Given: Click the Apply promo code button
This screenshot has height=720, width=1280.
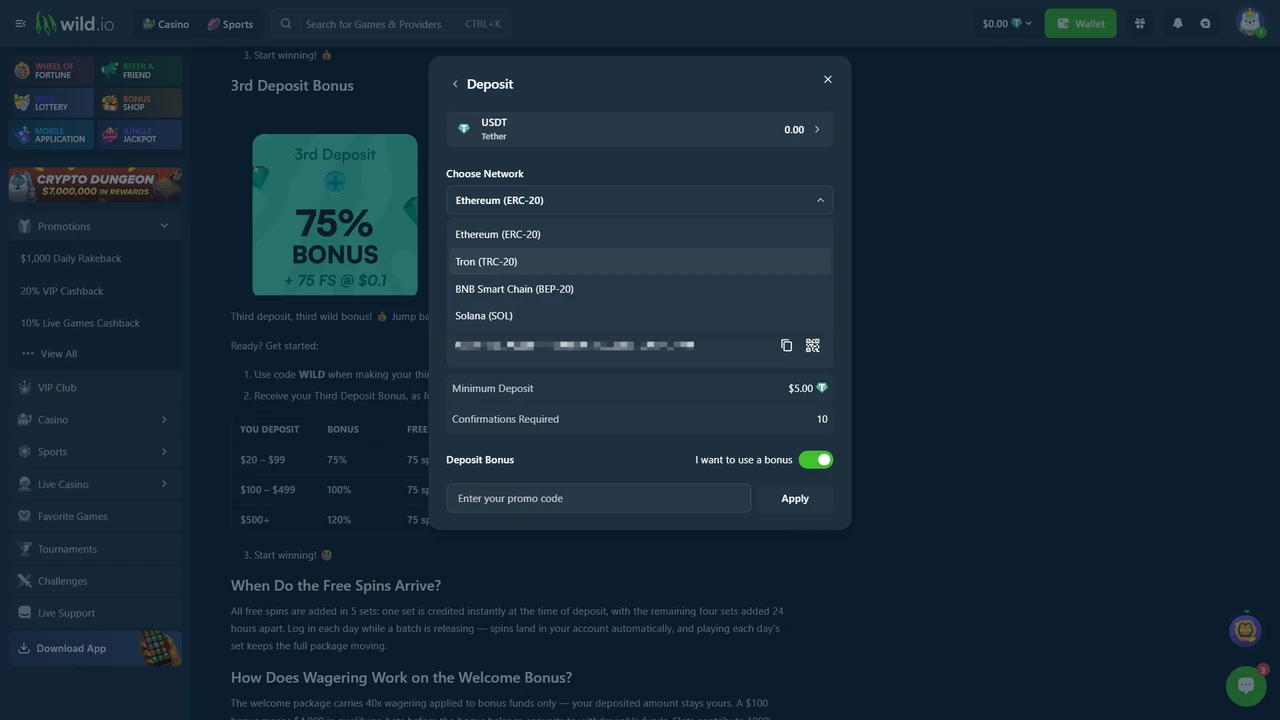Looking at the screenshot, I should coord(795,498).
